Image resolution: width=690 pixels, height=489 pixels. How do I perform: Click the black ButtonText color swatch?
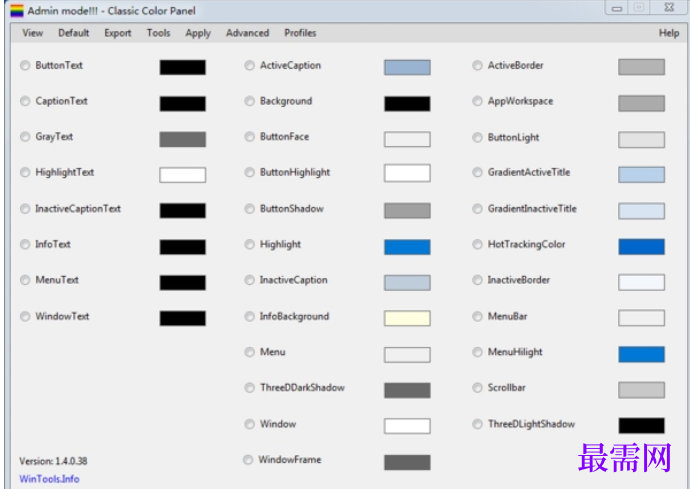[x=183, y=67]
